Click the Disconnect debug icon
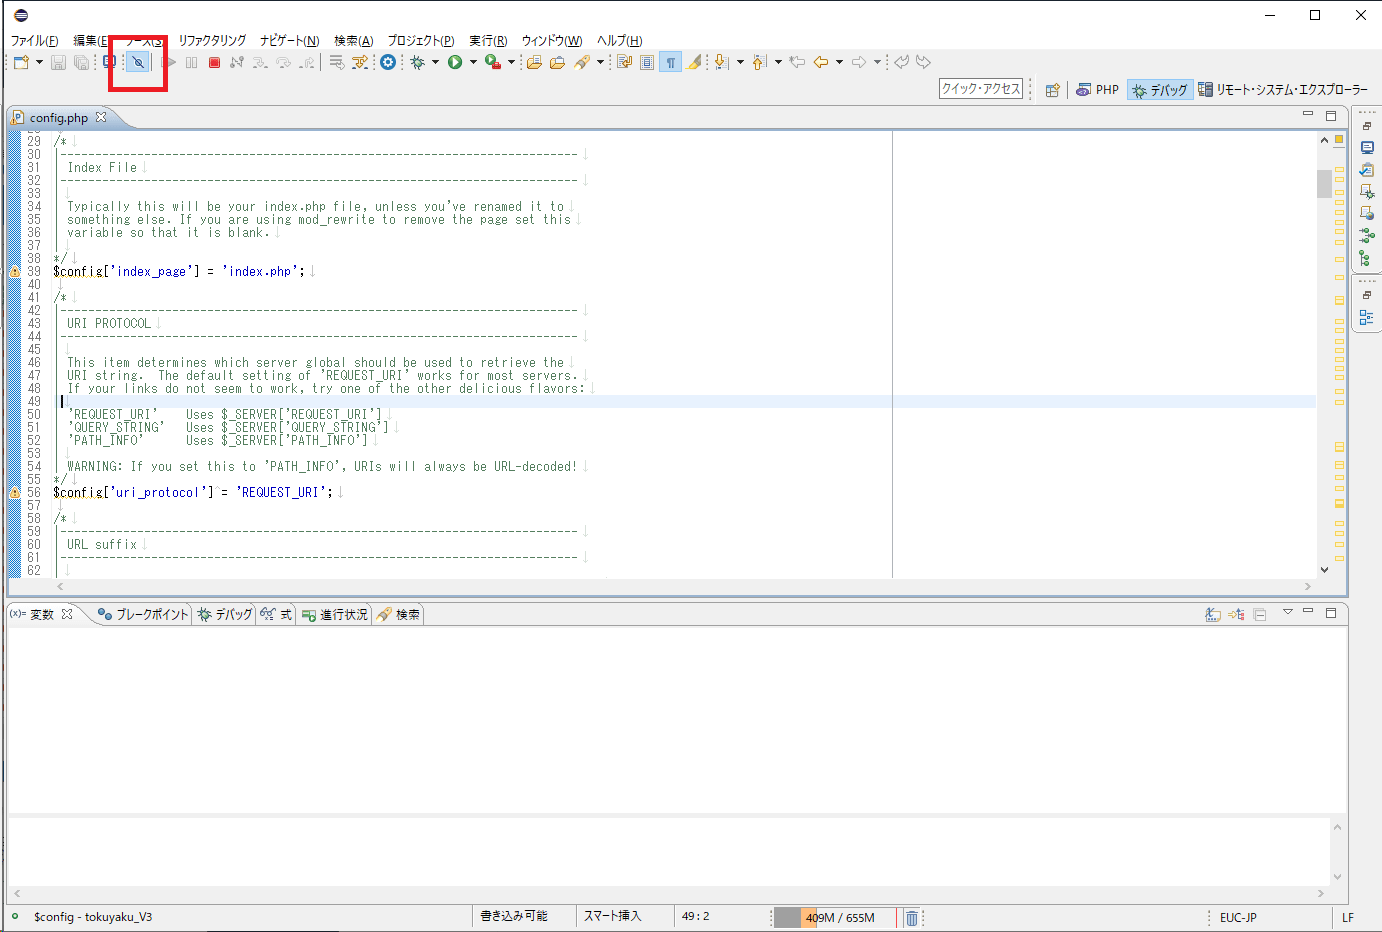This screenshot has height=932, width=1382. [237, 62]
